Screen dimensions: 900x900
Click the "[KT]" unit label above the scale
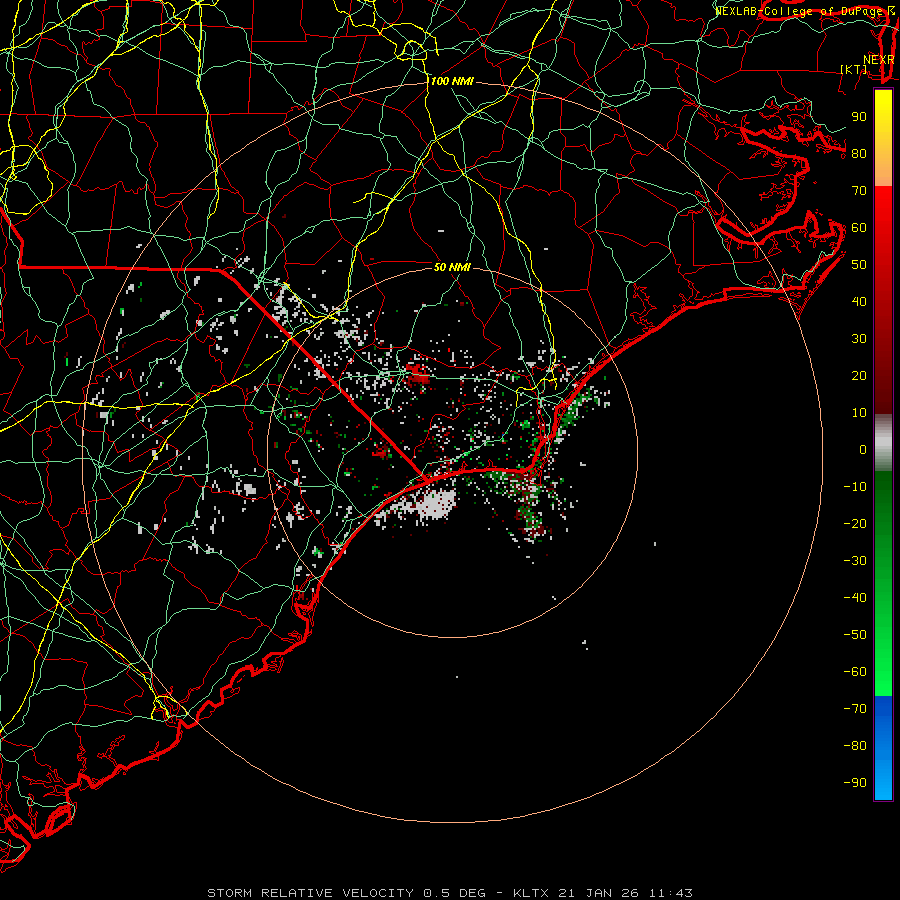pyautogui.click(x=853, y=69)
